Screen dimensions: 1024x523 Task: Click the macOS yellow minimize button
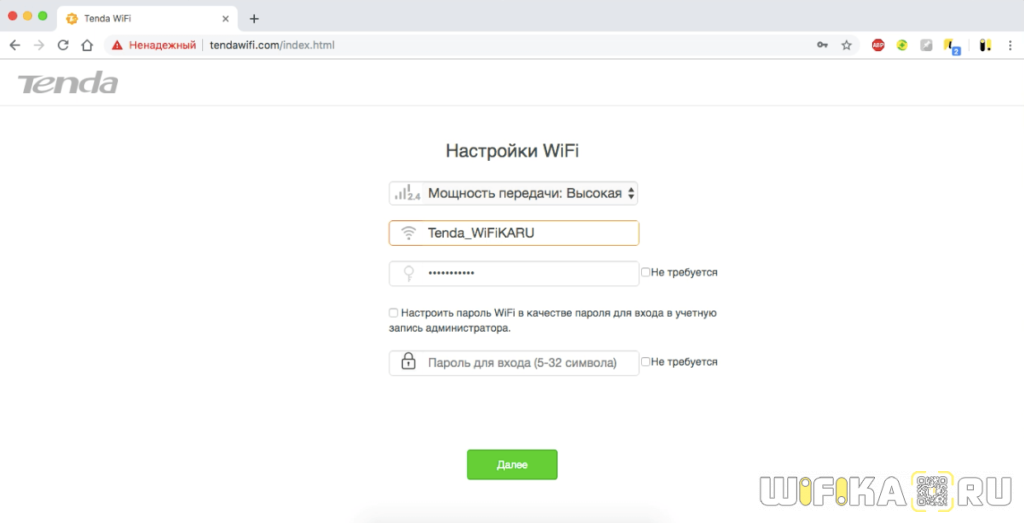27,16
